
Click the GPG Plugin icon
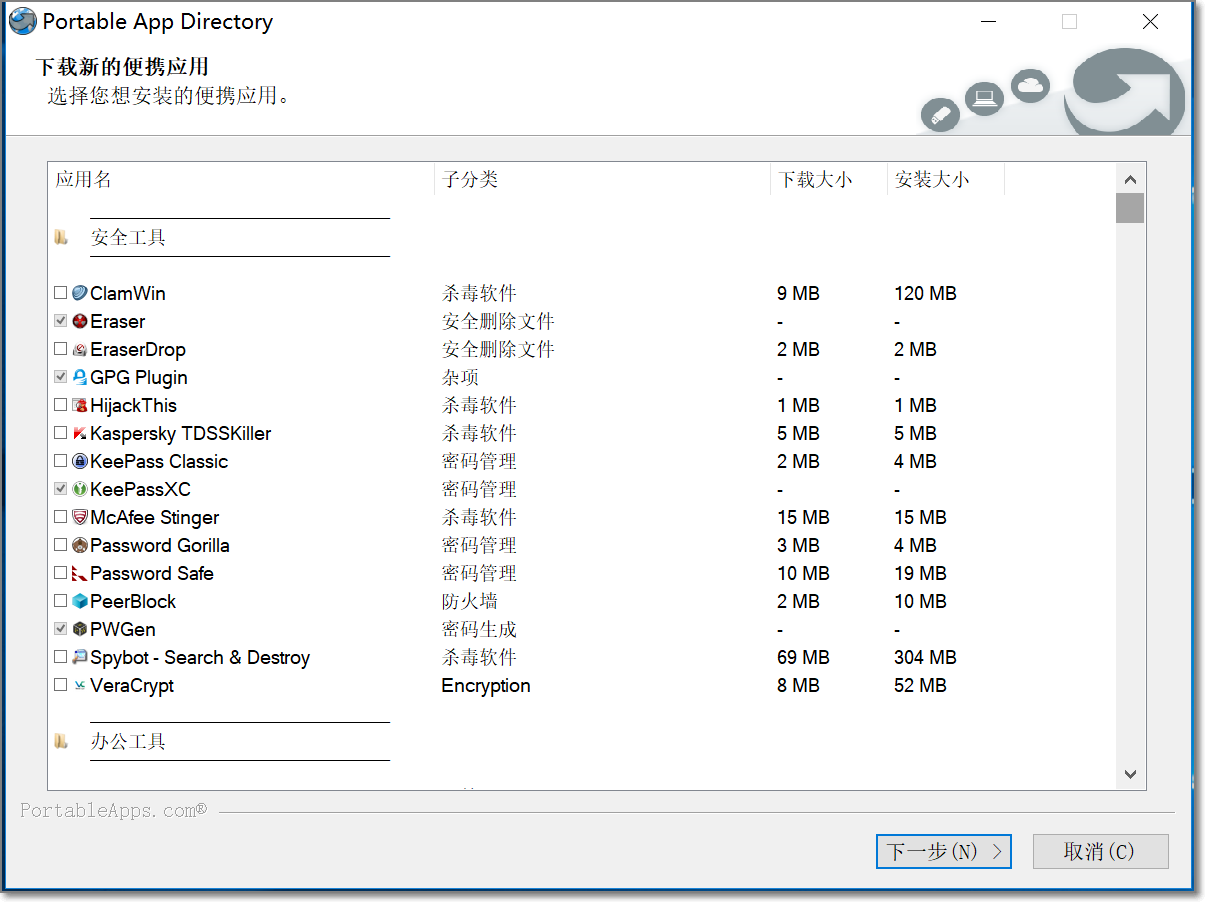[80, 377]
